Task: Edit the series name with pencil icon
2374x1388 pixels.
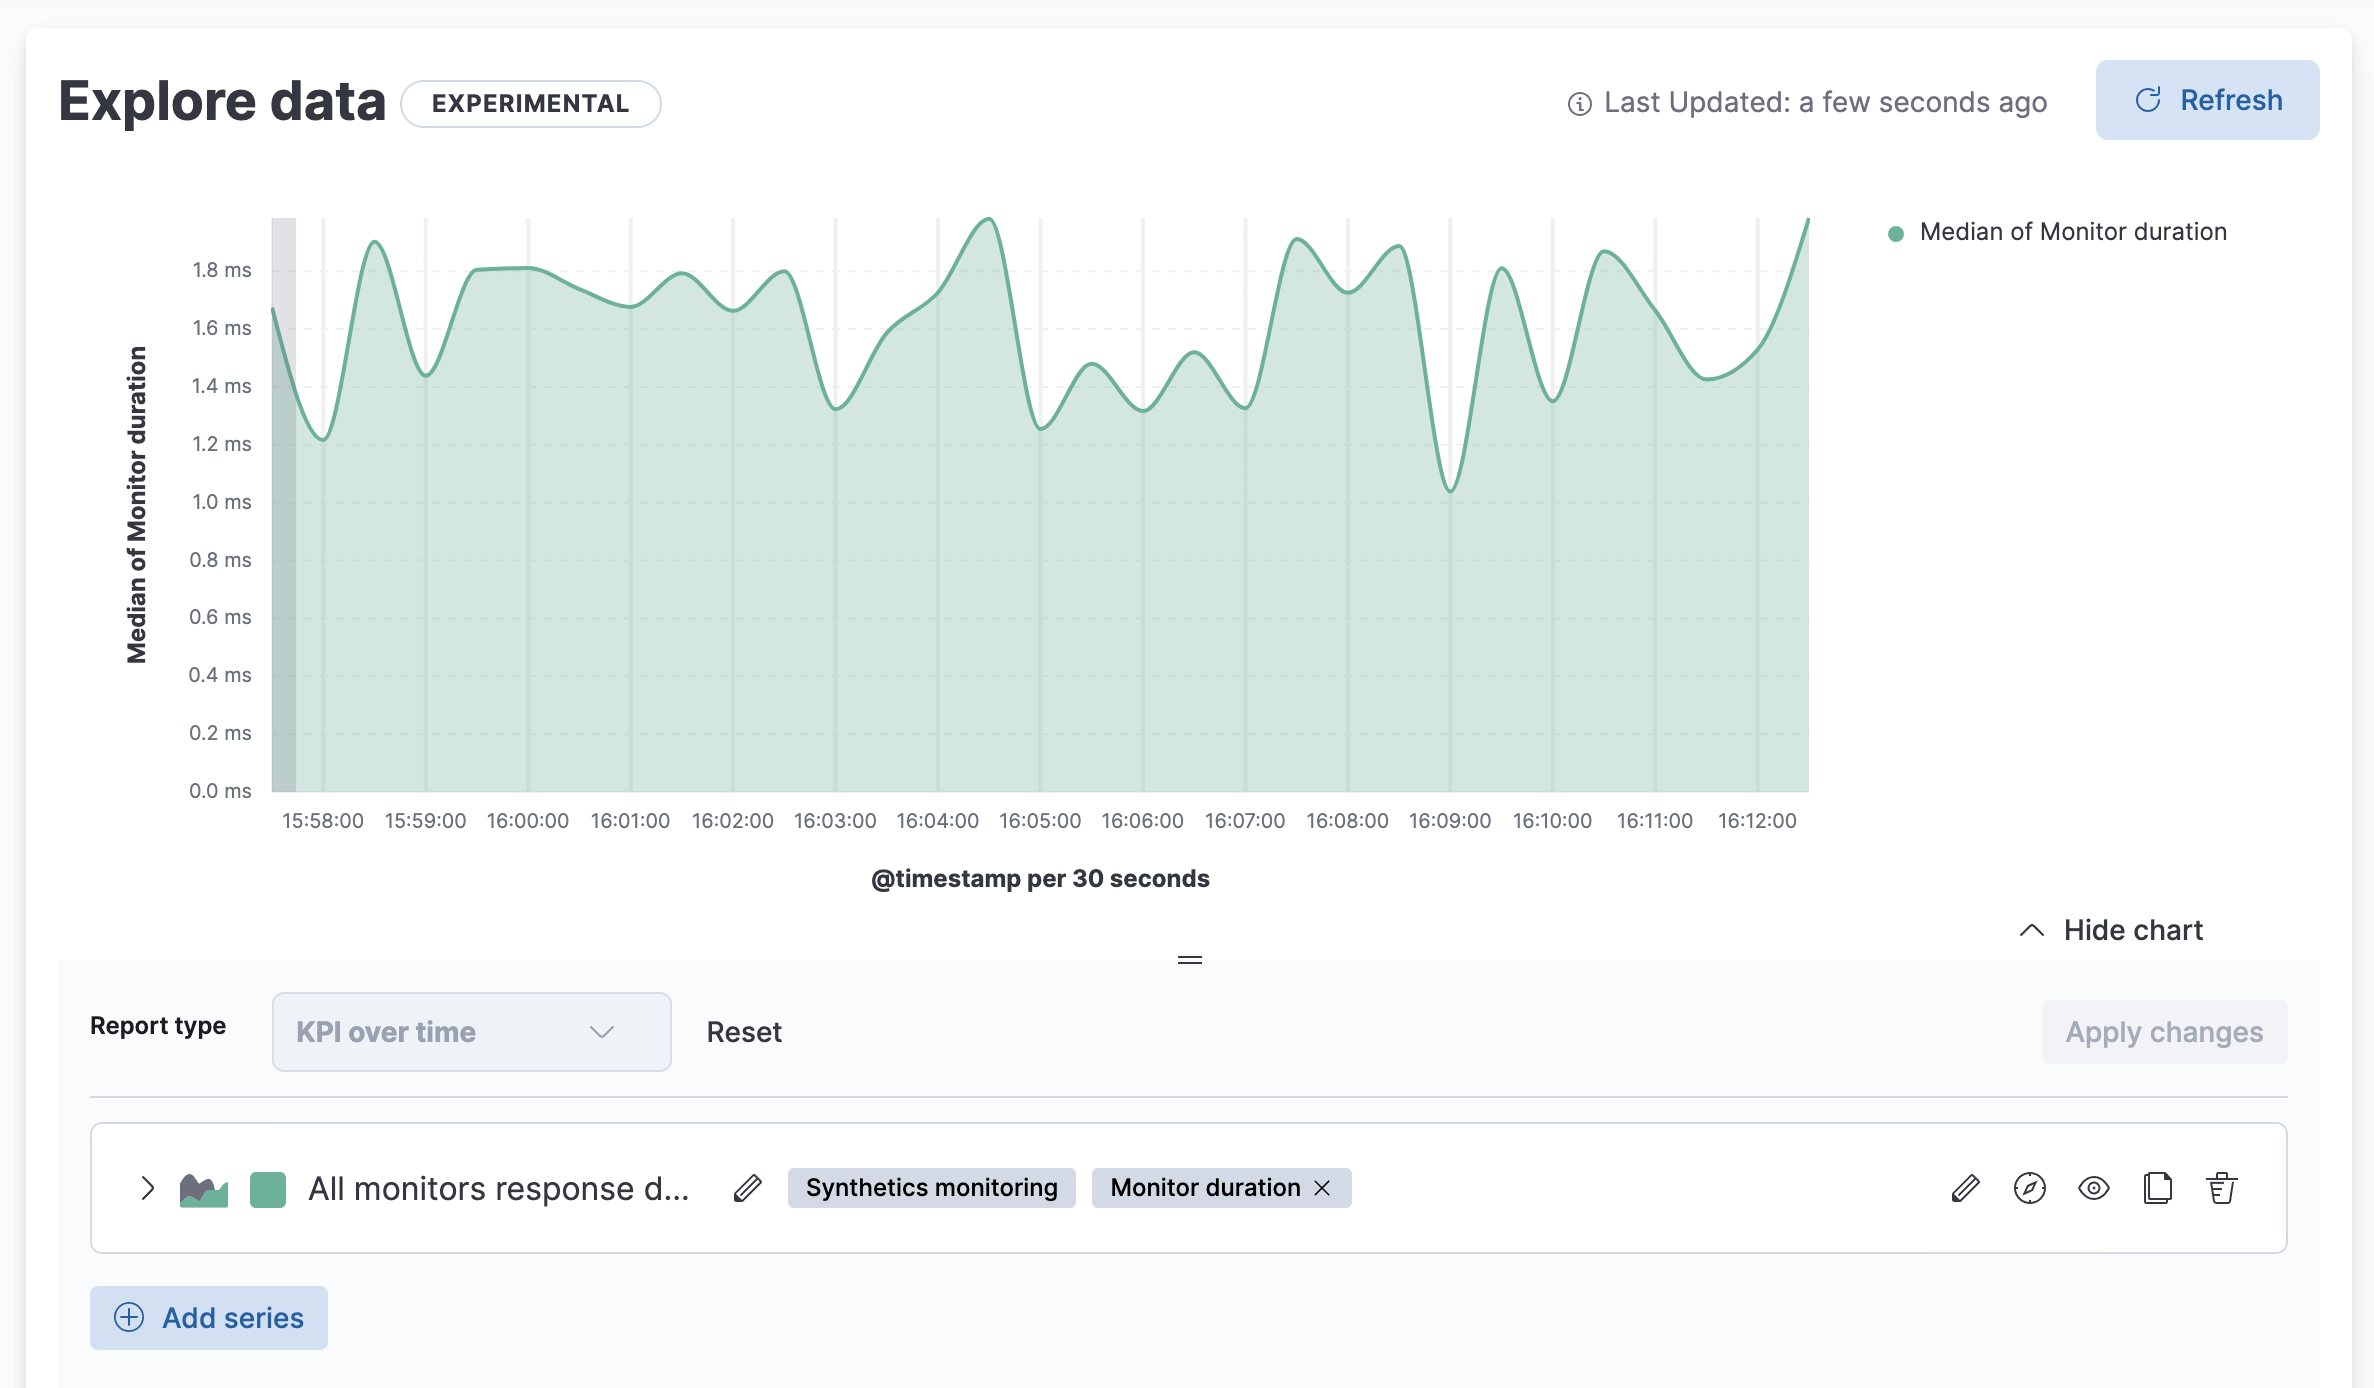Action: [x=747, y=1188]
